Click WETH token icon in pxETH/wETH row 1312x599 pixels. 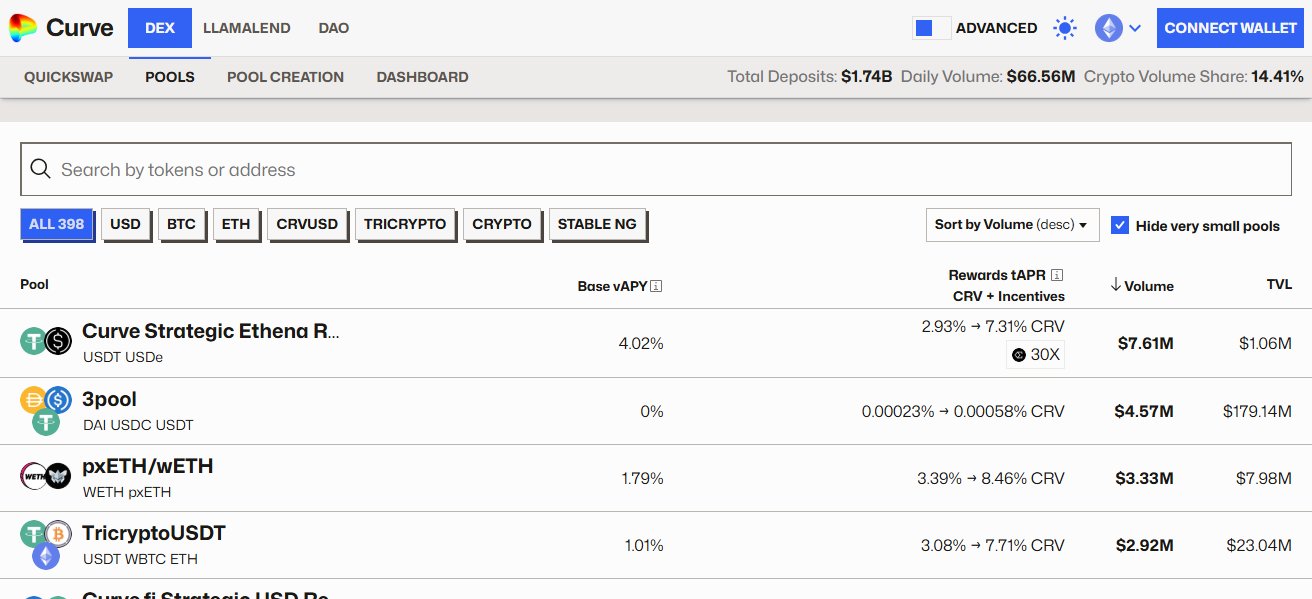[34, 476]
